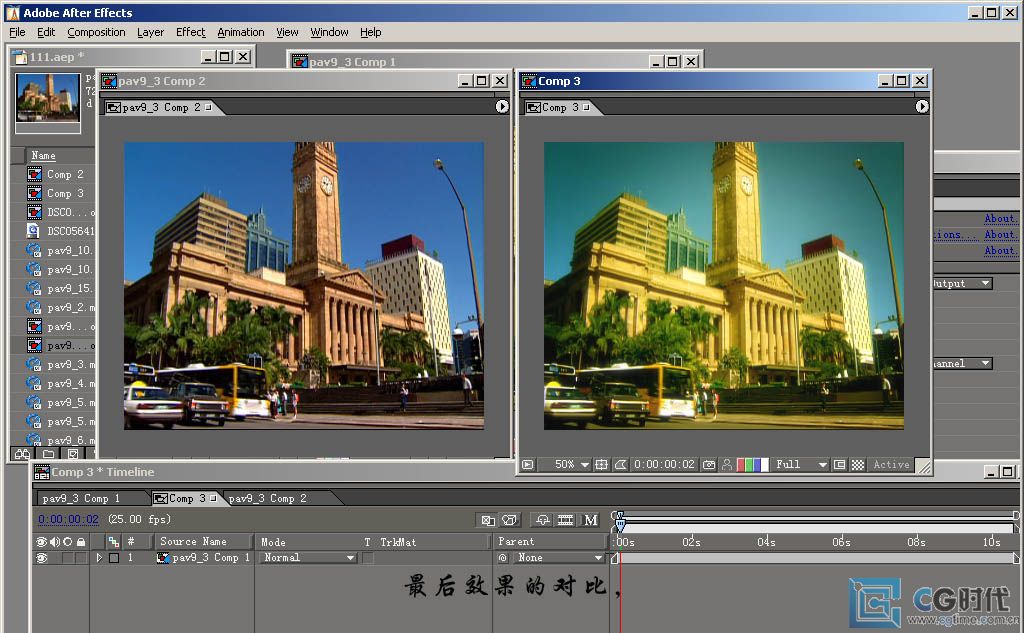The width and height of the screenshot is (1024, 633).
Task: Click the composition icon on the Comp 3 viewer tab
Action: [x=534, y=108]
